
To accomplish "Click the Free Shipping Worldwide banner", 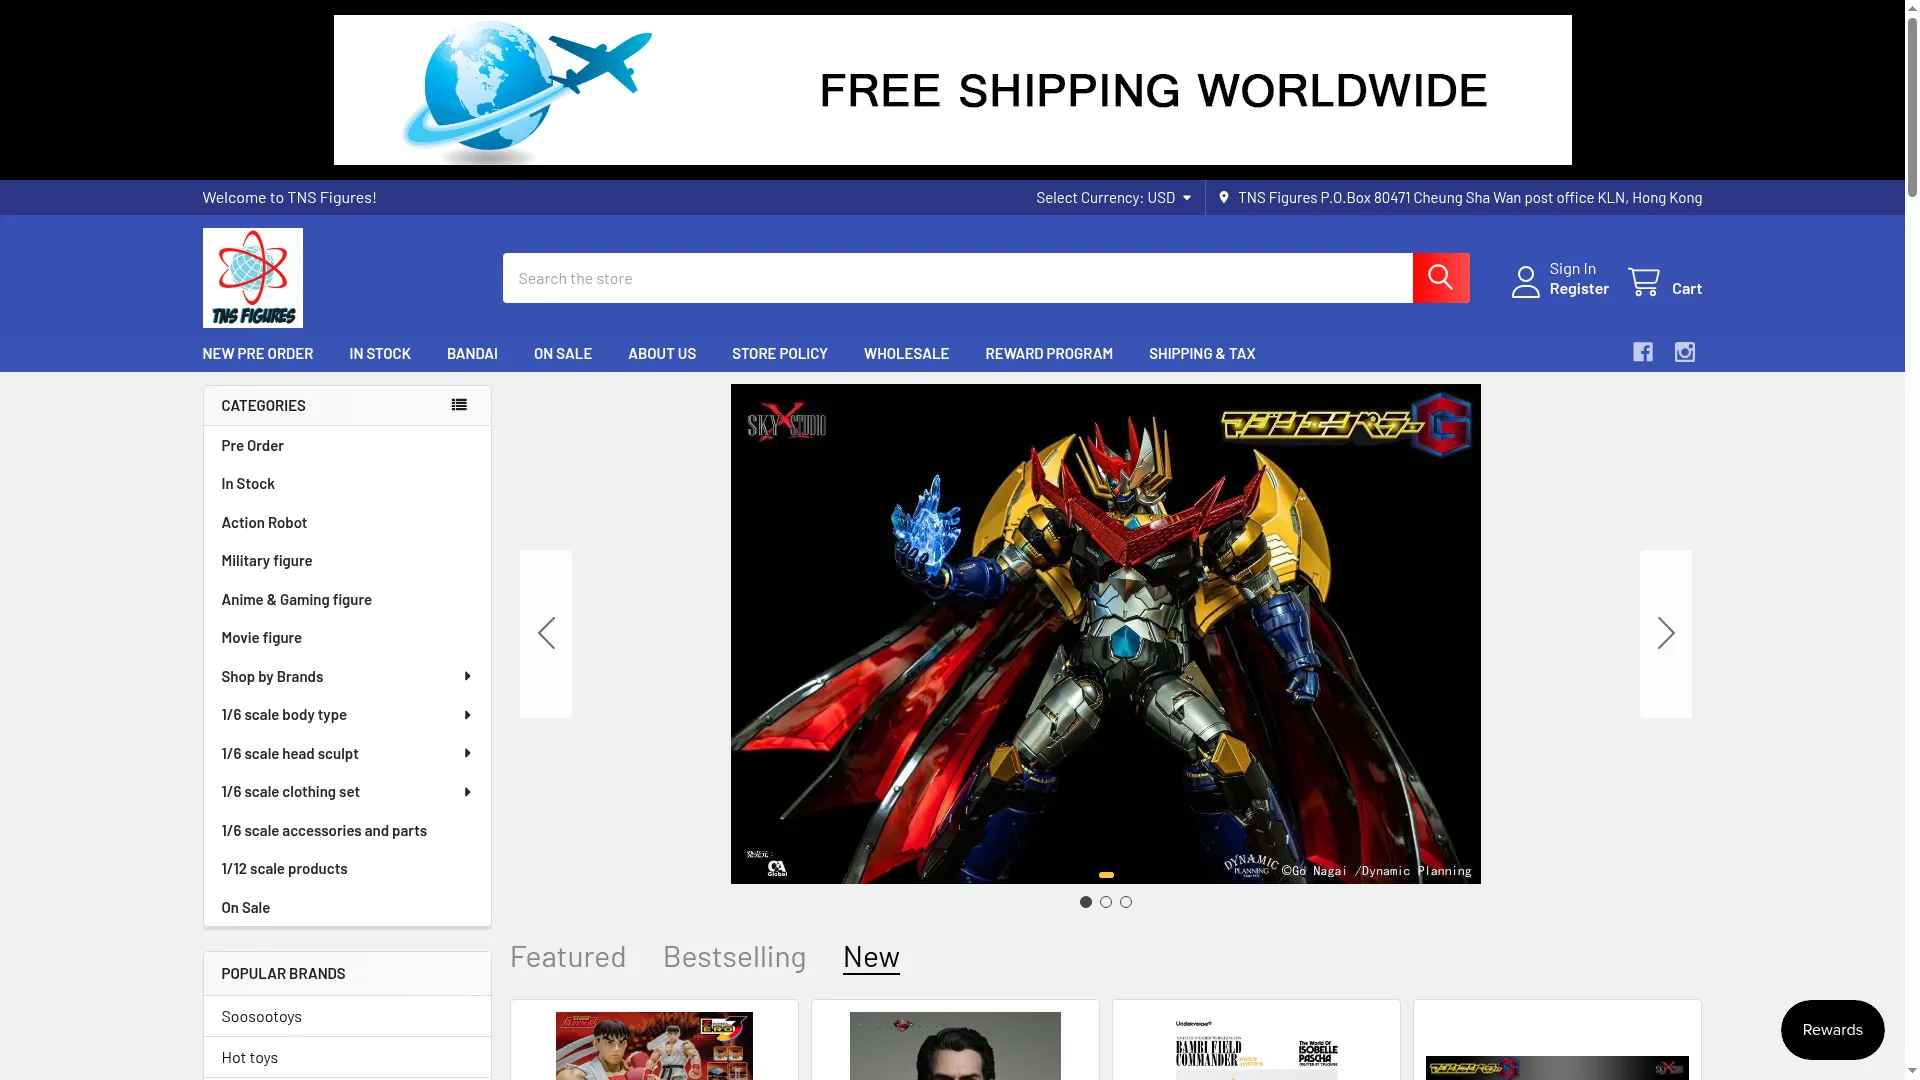I will click(x=953, y=90).
